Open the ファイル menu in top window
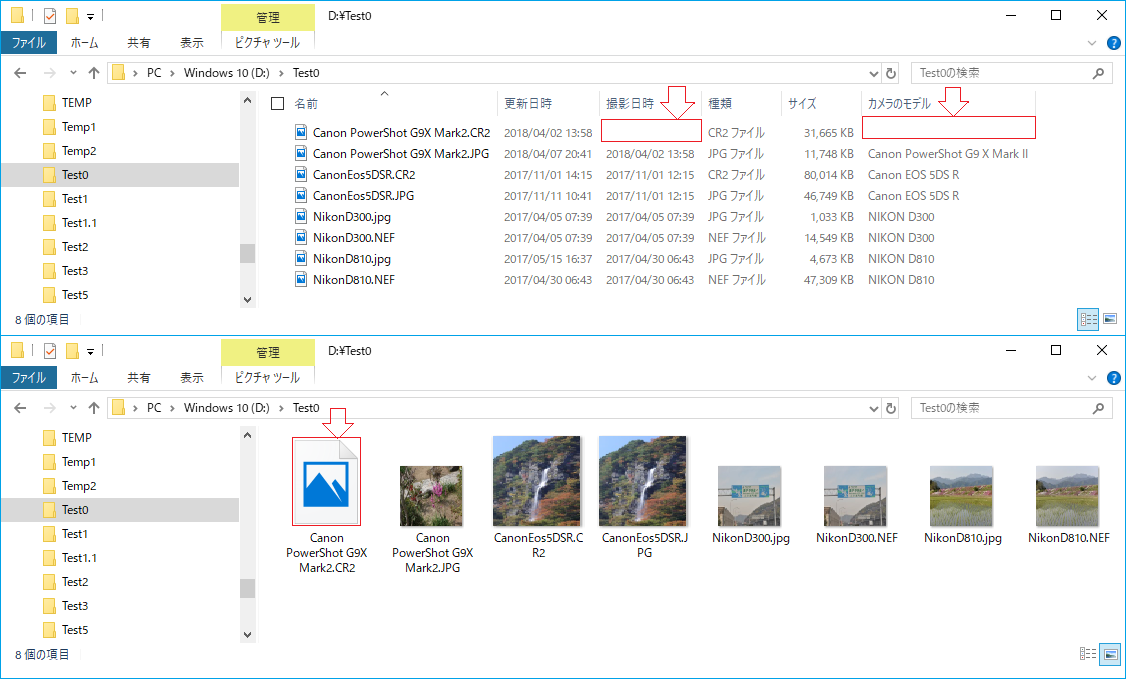Viewport: 1126px width, 679px height. pyautogui.click(x=29, y=43)
